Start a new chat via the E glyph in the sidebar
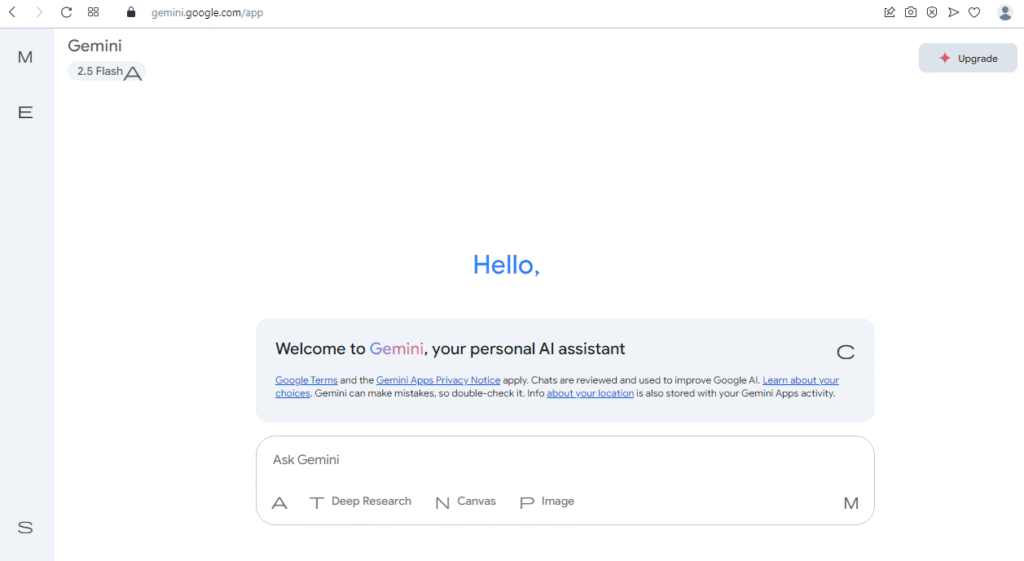The width and height of the screenshot is (1024, 561). 25,112
